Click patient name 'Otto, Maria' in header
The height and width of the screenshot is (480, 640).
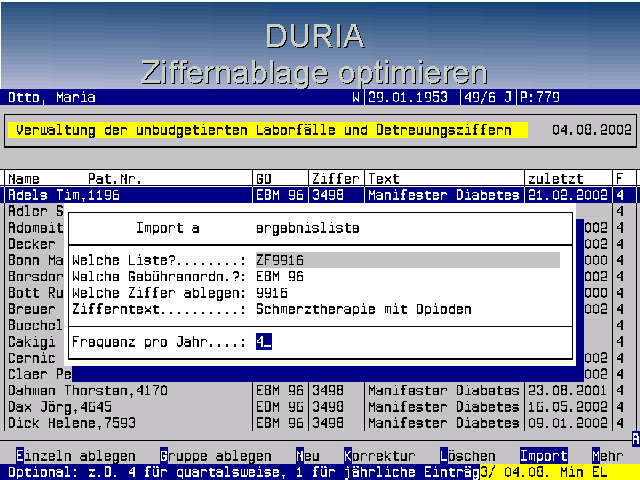tap(52, 97)
